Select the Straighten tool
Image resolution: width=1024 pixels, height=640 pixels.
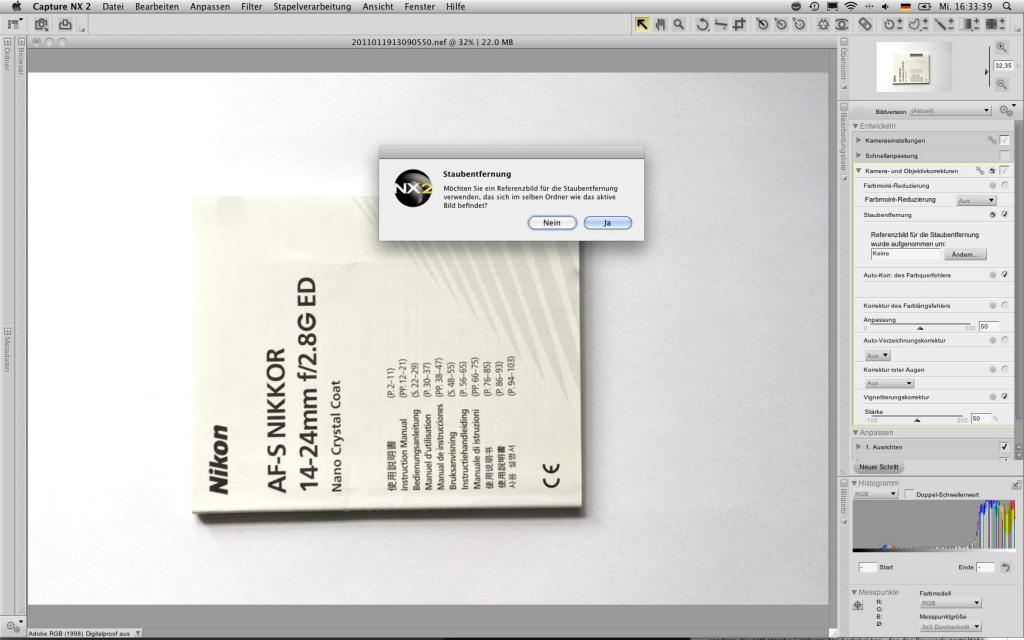point(721,24)
